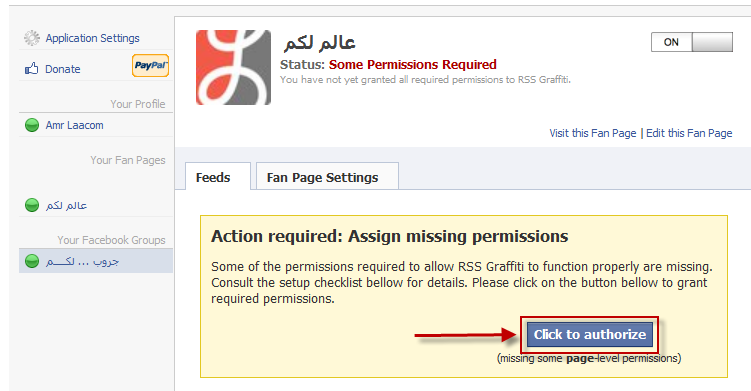Click the RSS Graffiti page logo image
This screenshot has width=751, height=391.
[x=233, y=67]
